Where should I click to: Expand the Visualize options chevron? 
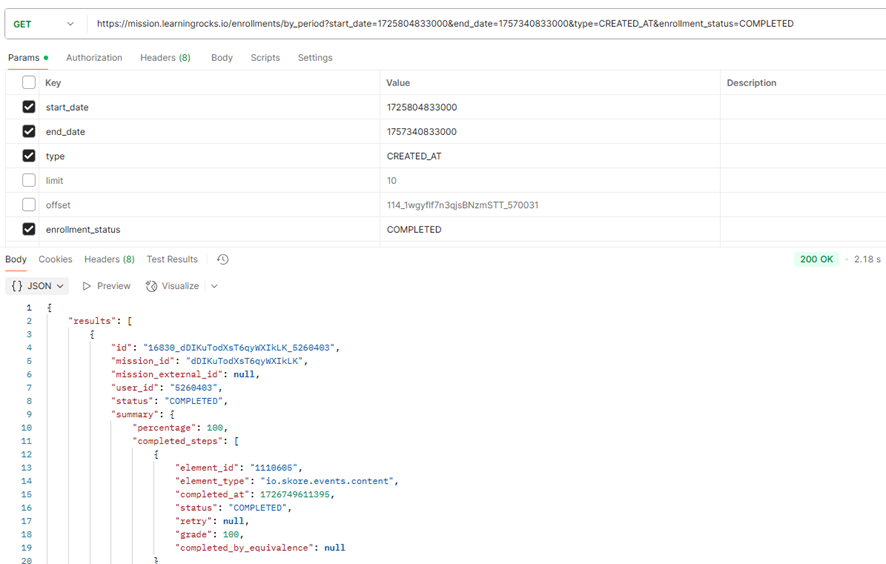click(x=214, y=286)
